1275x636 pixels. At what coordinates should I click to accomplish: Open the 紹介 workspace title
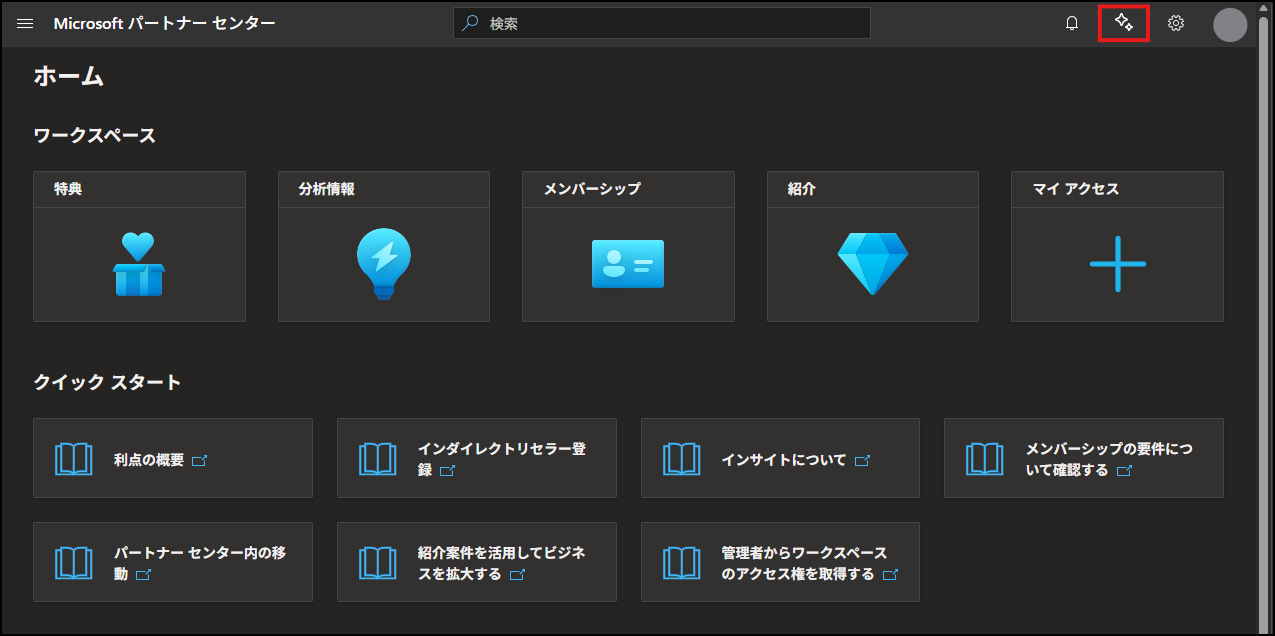click(802, 189)
